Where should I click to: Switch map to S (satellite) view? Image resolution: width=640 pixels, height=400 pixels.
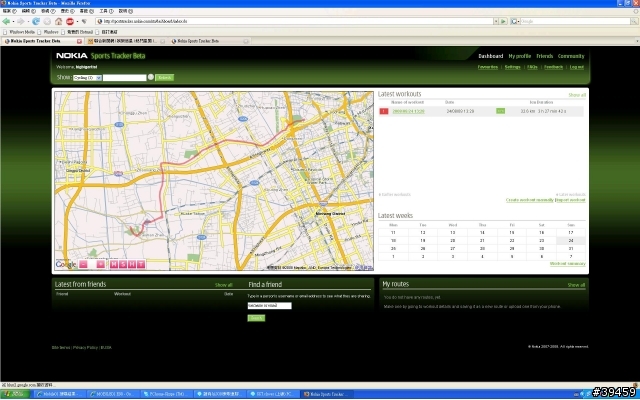[123, 264]
